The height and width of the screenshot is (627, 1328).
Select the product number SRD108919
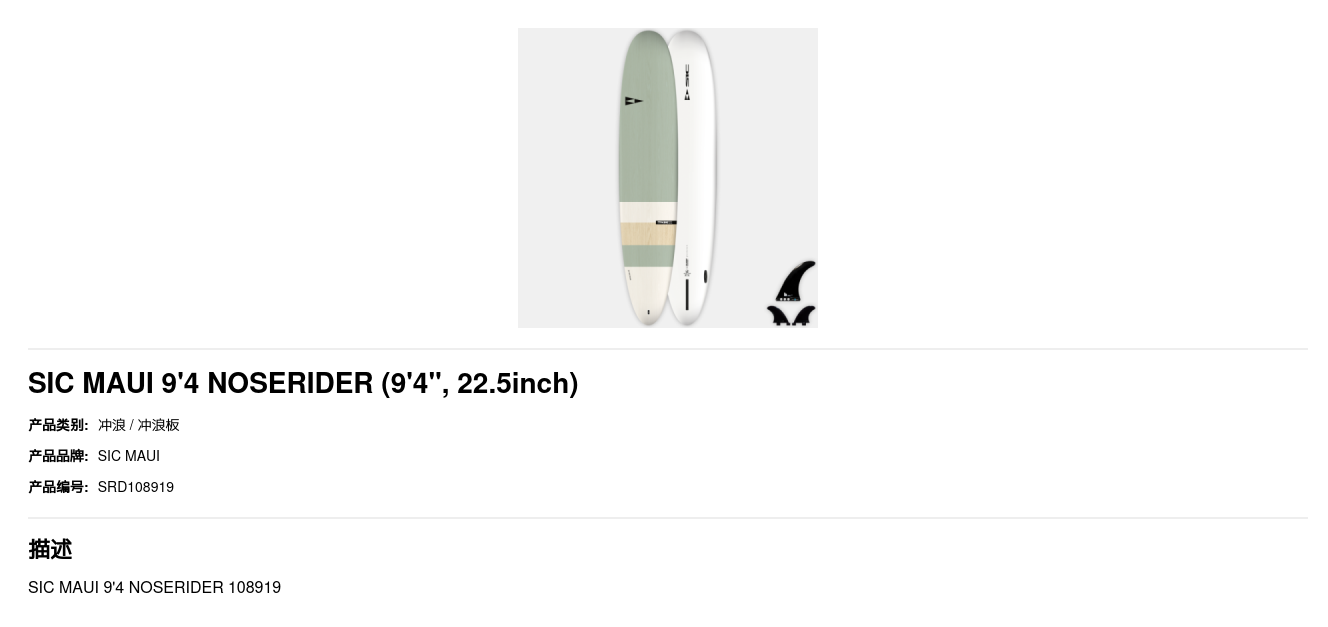pos(136,487)
